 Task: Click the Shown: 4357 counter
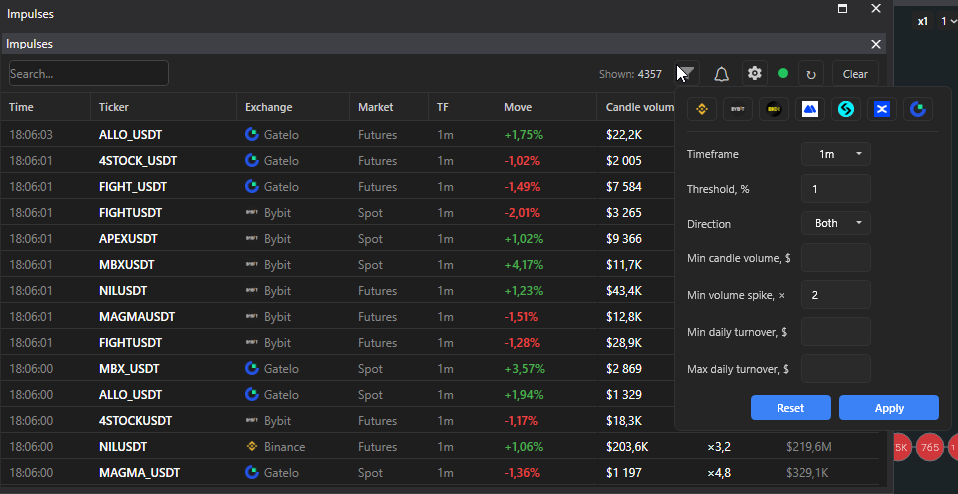click(630, 74)
